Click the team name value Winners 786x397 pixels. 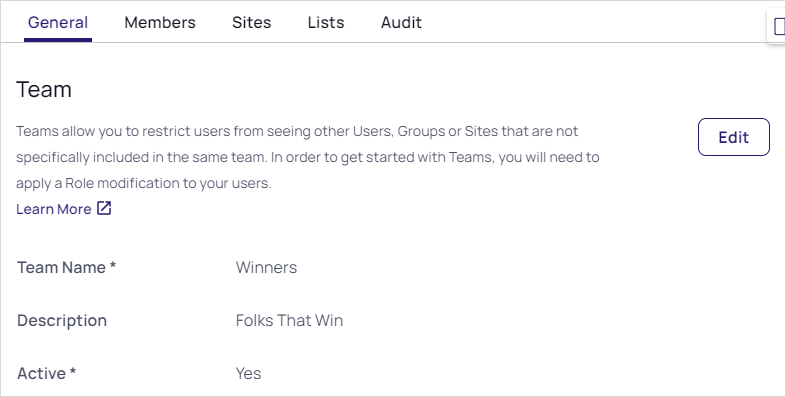coord(266,267)
